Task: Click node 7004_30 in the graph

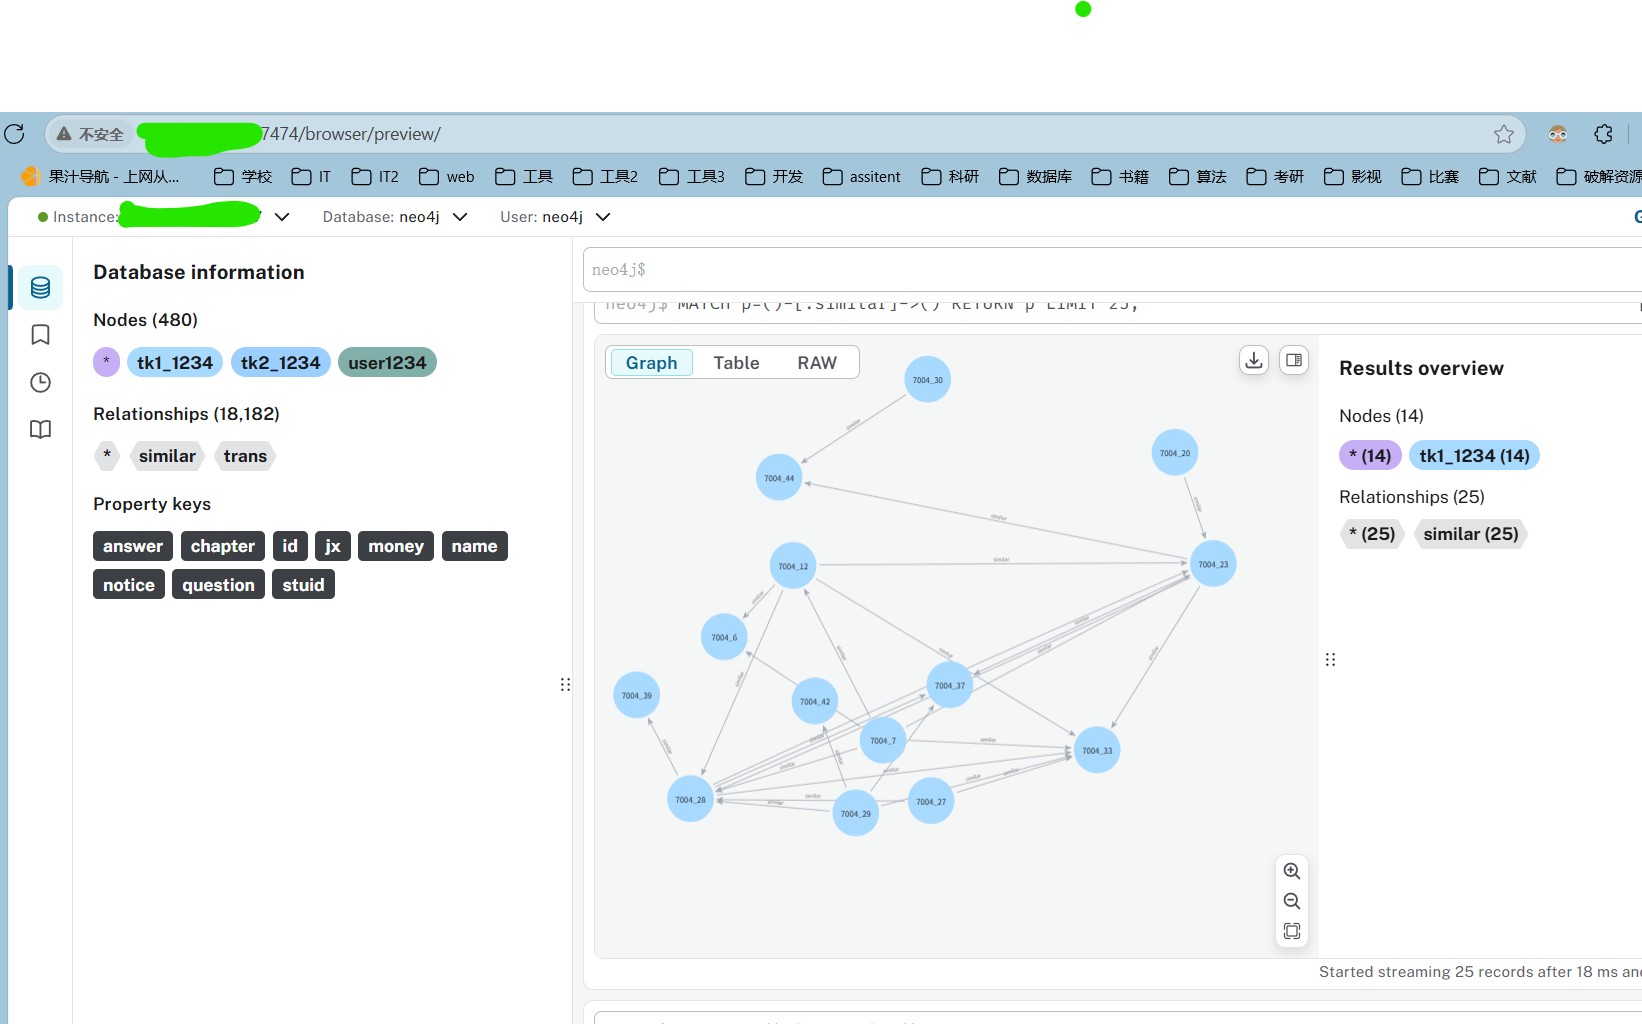Action: [x=926, y=379]
